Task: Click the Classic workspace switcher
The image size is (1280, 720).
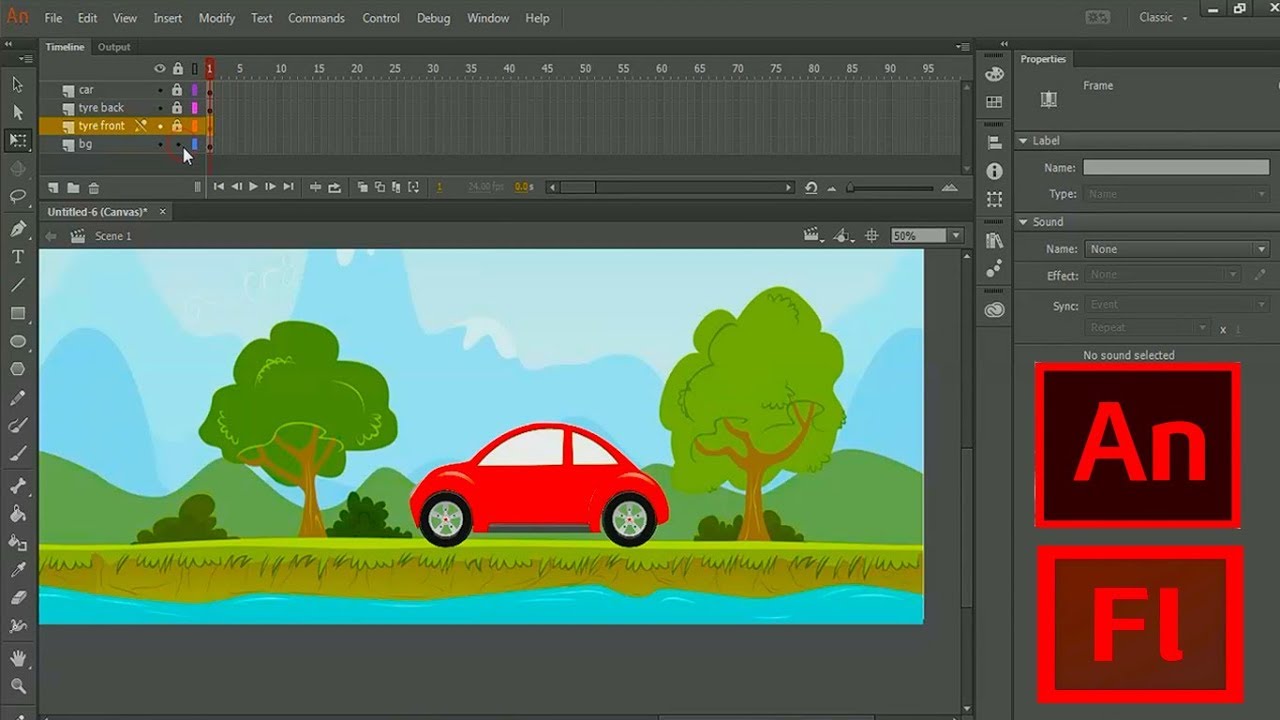Action: [x=1163, y=18]
